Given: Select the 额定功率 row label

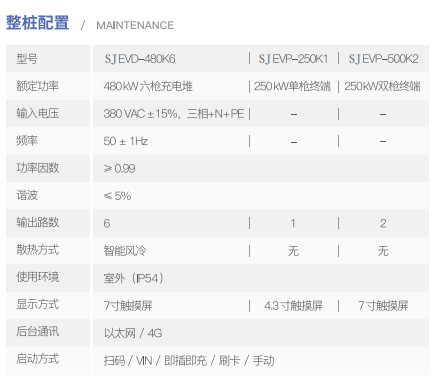Looking at the screenshot, I should coord(38,86).
